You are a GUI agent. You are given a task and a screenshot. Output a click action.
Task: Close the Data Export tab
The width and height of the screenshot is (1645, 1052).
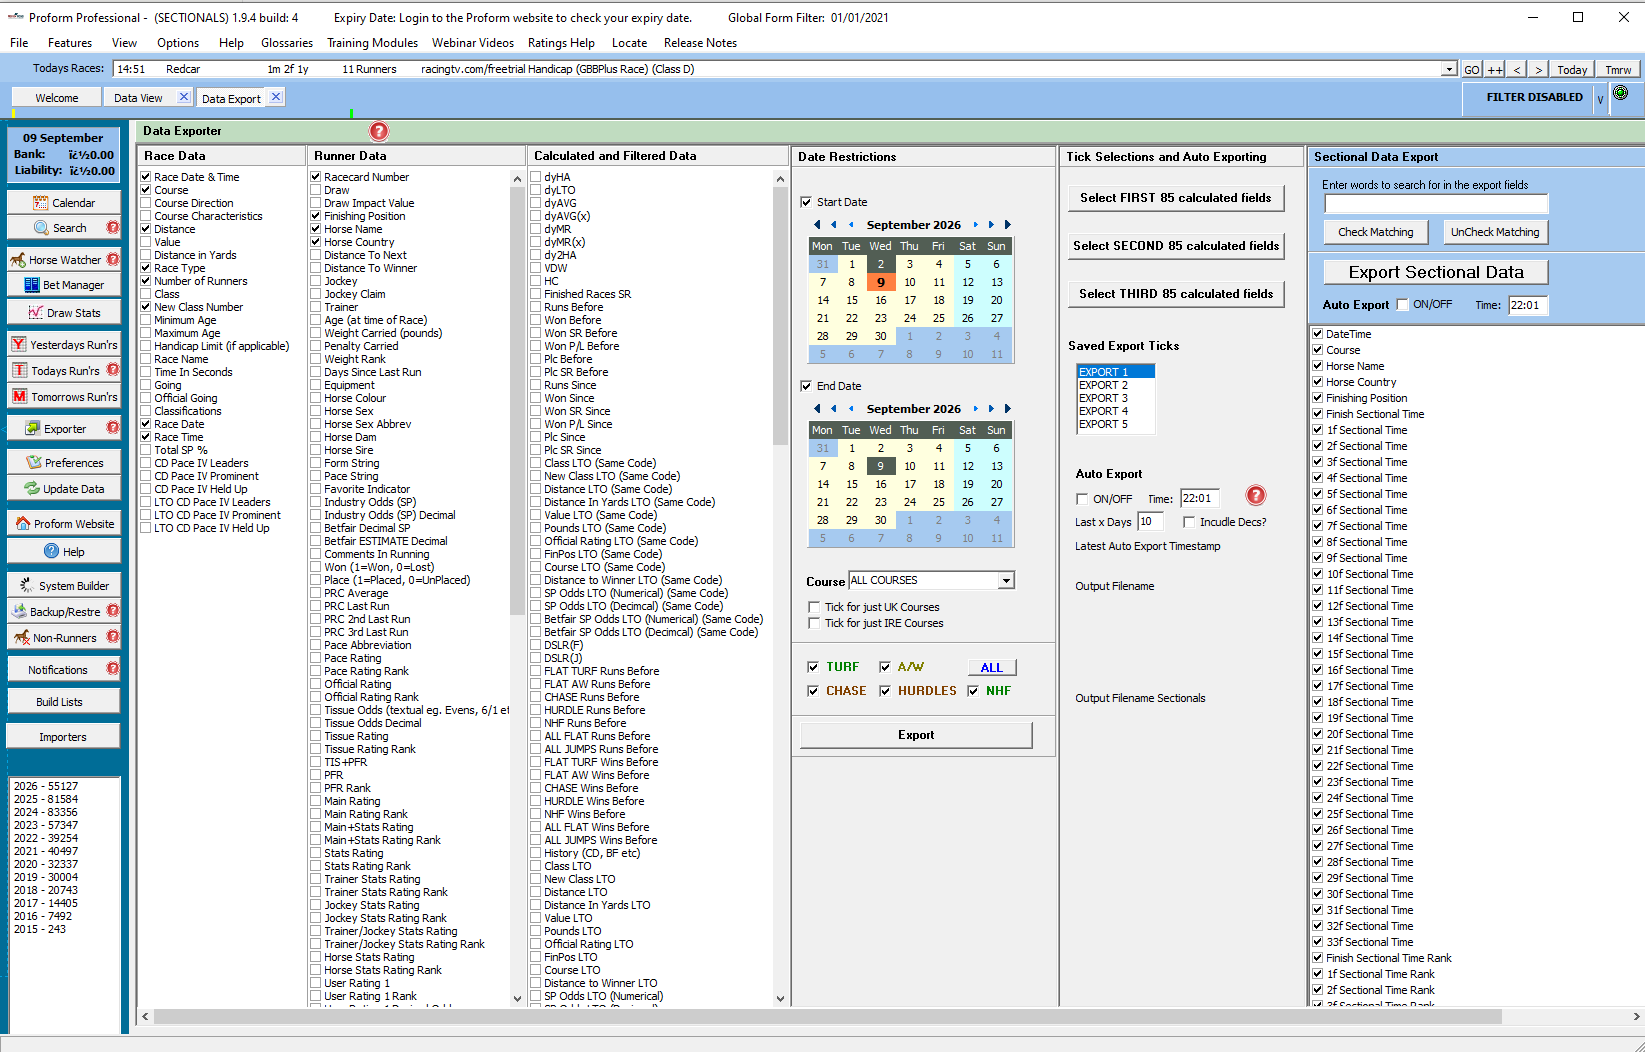[276, 96]
